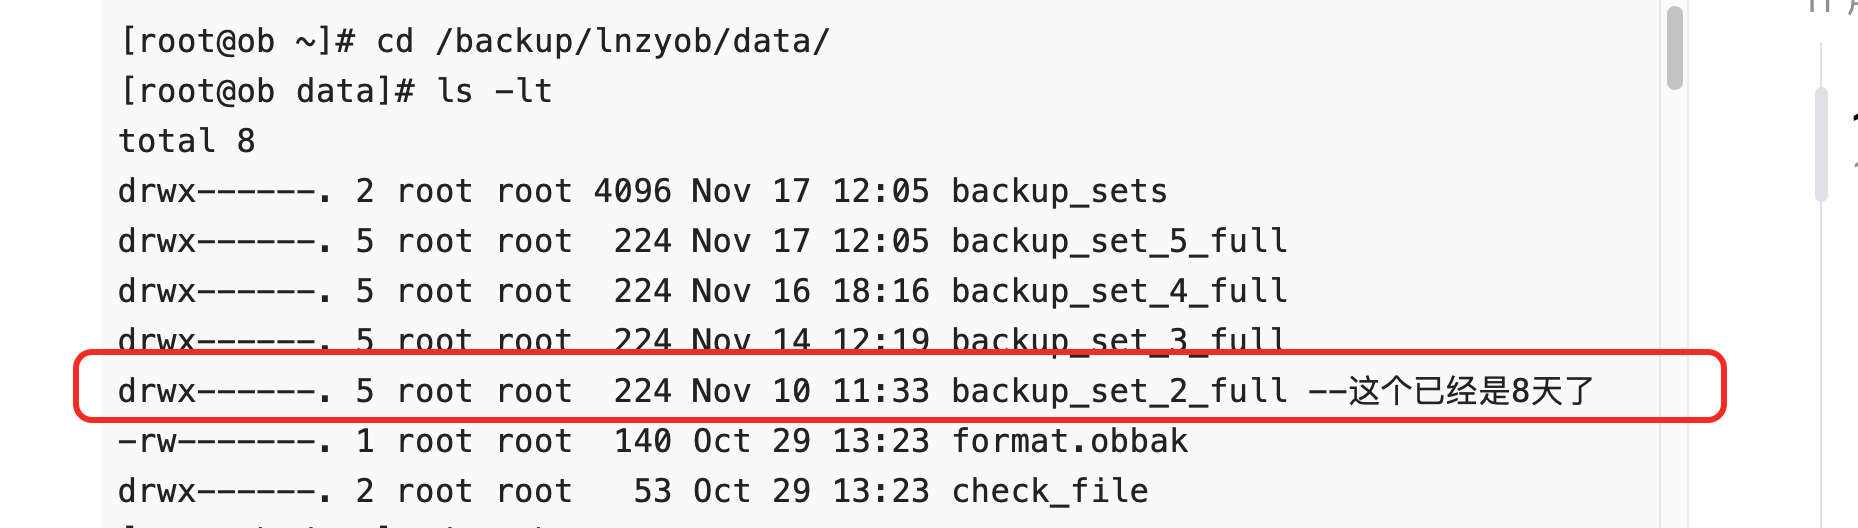Click the '[root@ob ~]#' prompt

237,41
